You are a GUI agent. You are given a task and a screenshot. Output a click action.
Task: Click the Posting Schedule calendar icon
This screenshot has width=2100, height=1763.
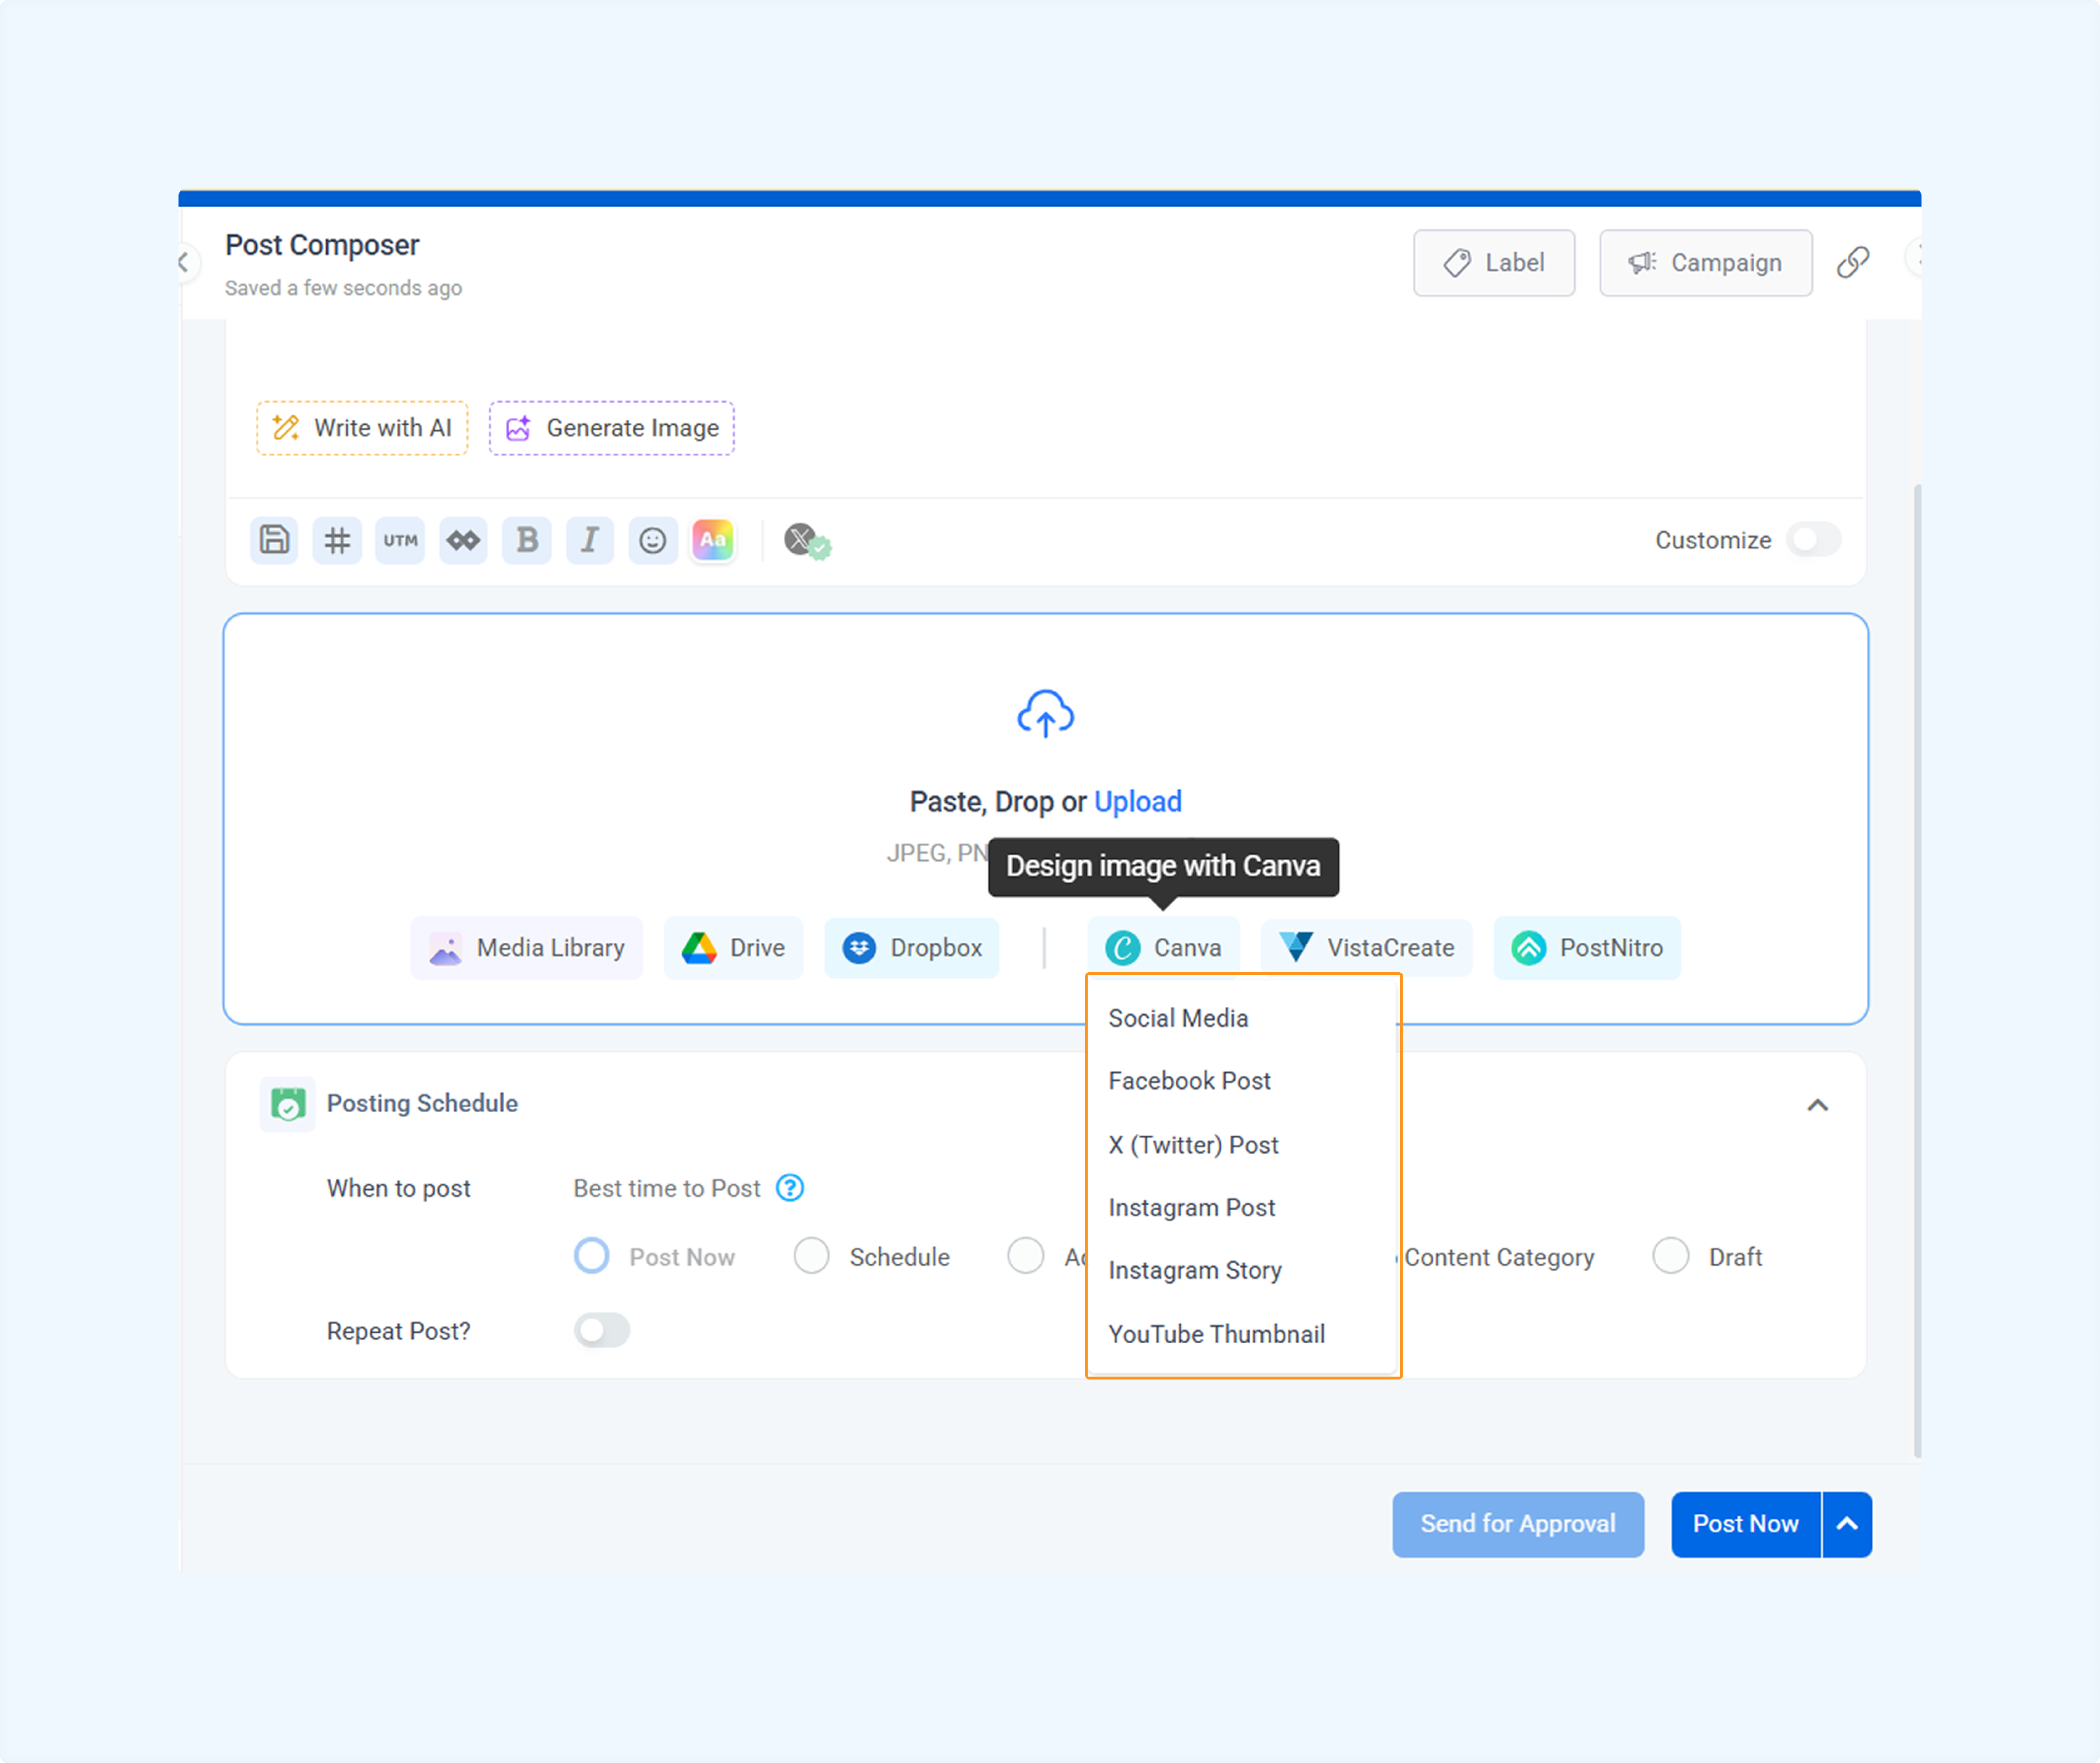288,1104
